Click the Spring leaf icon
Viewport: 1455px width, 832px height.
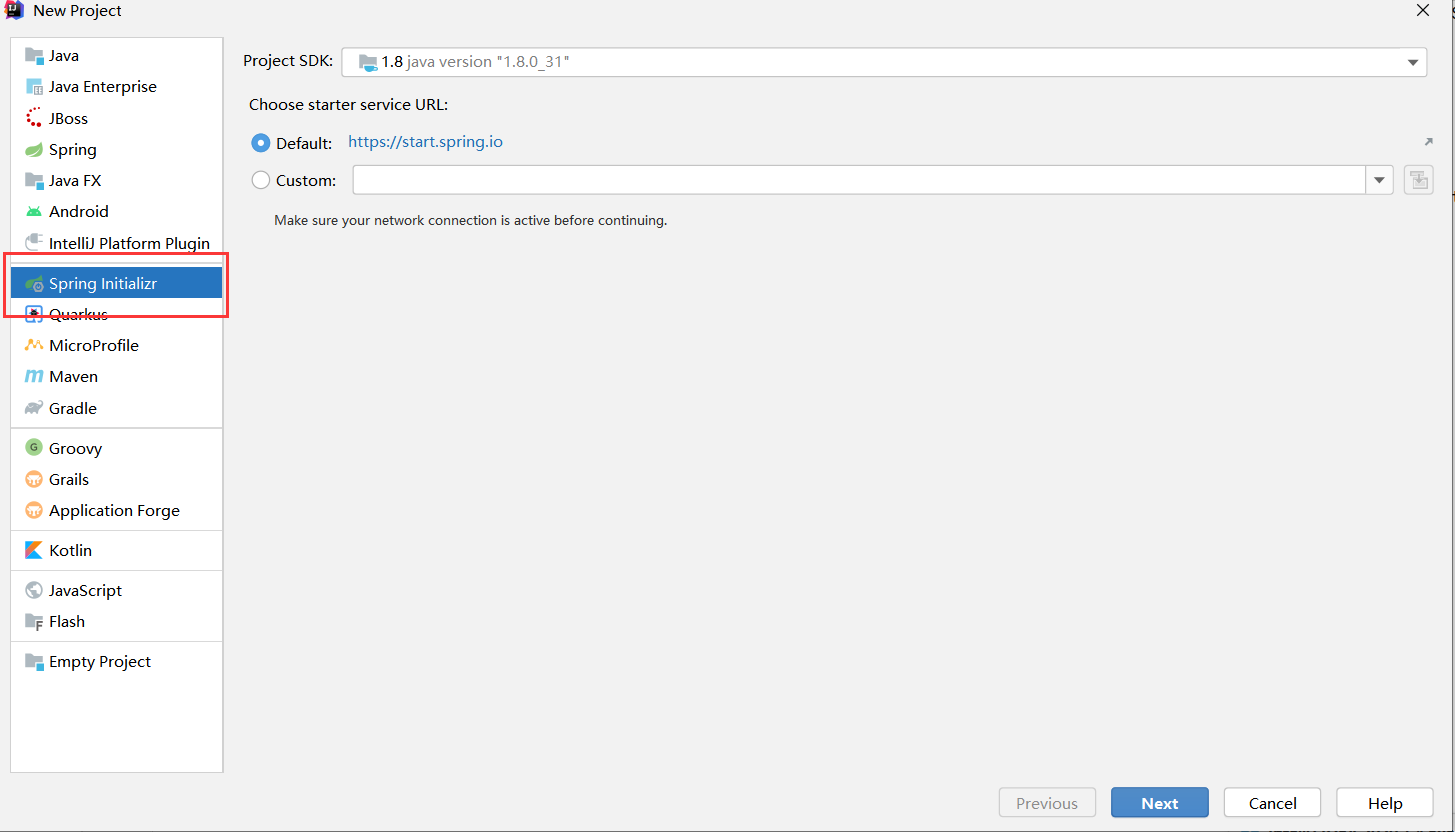pos(34,150)
